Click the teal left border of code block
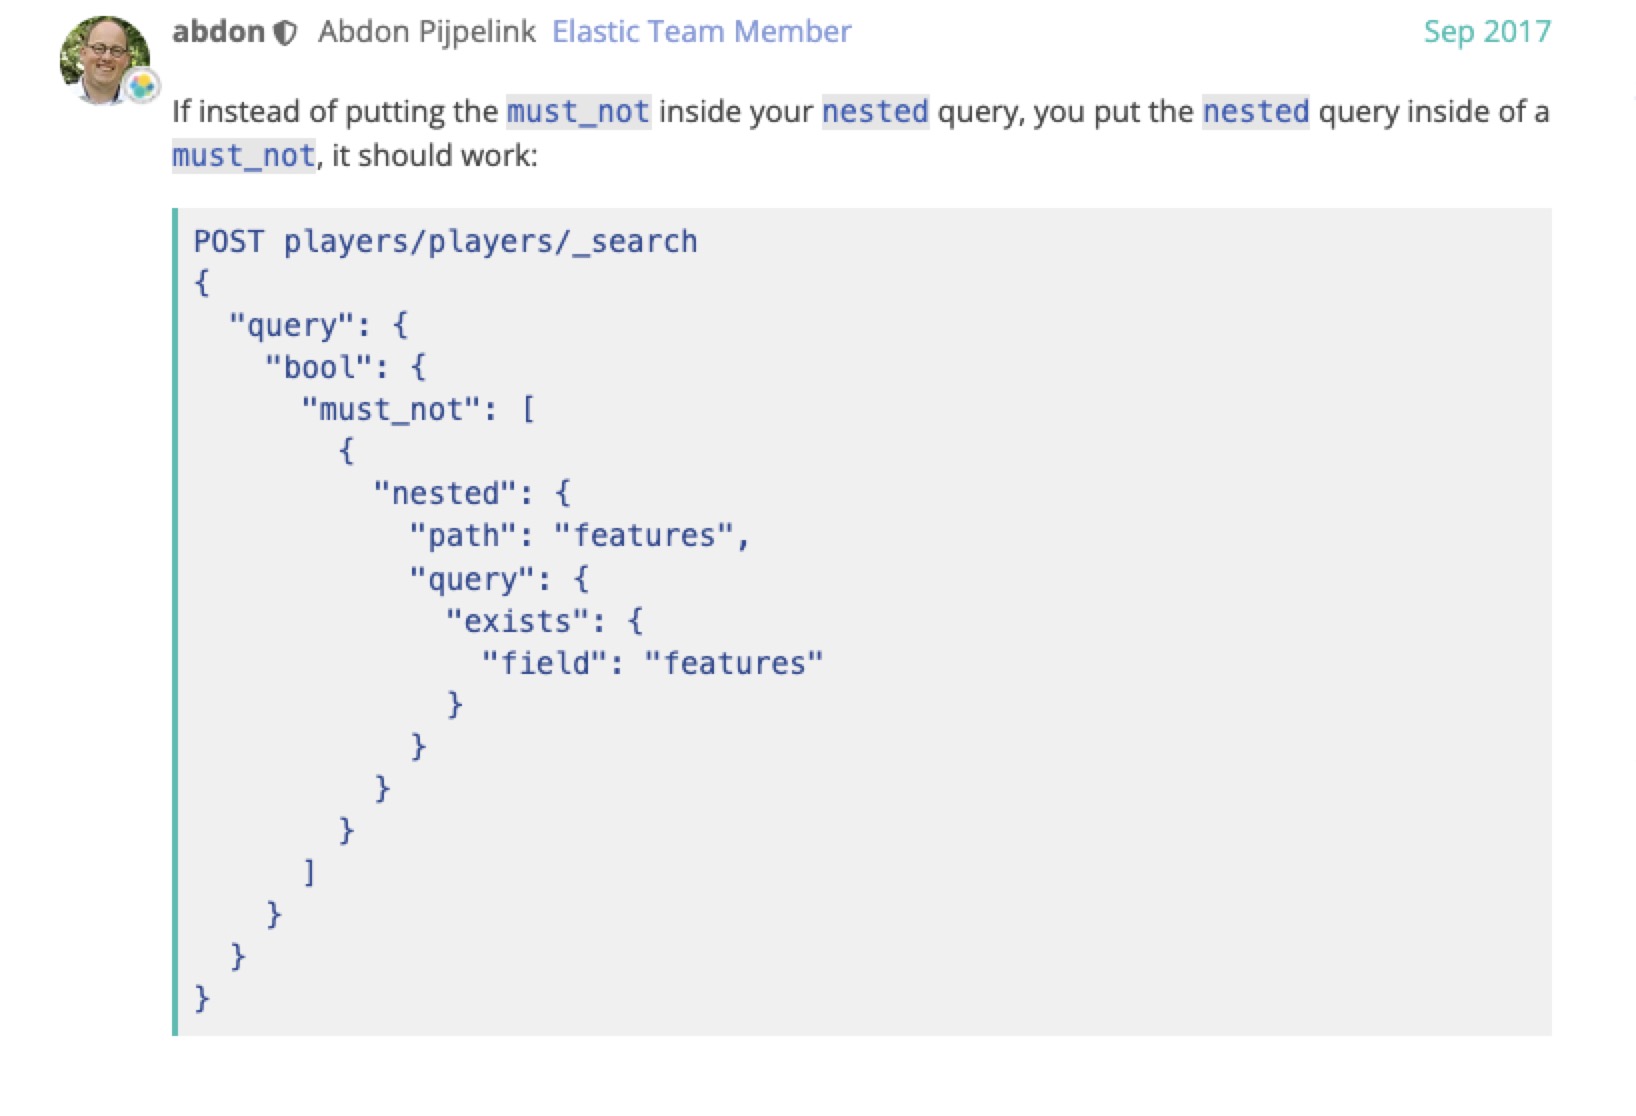Viewport: 1636px width, 1116px height. (175, 621)
